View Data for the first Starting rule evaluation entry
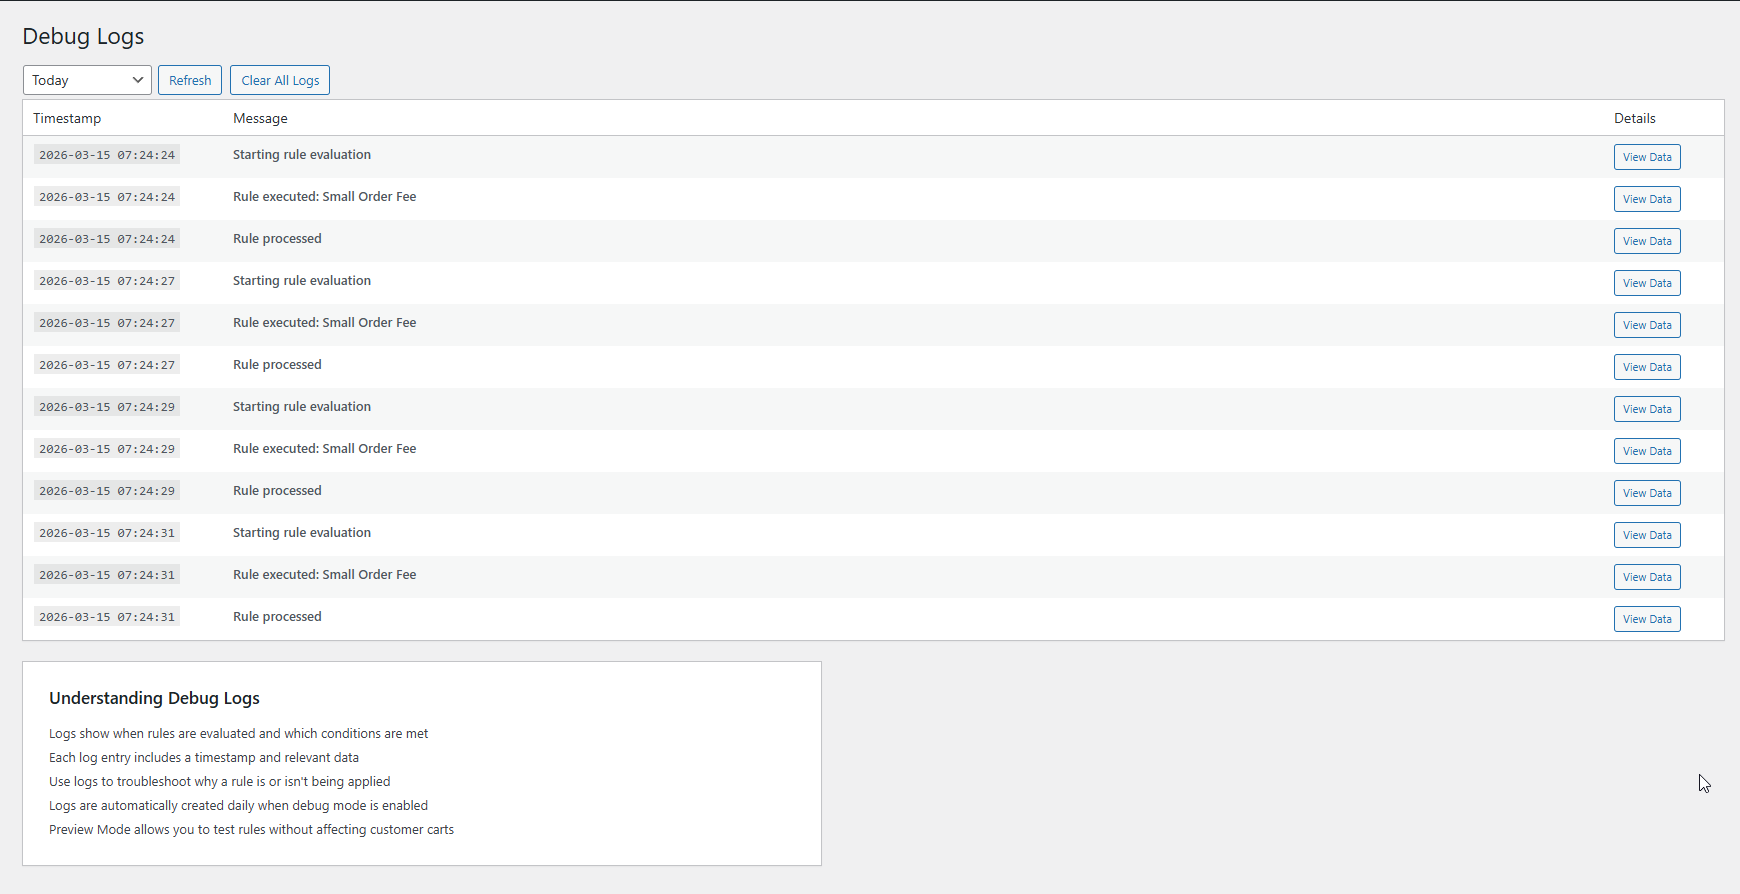The image size is (1740, 894). 1646,156
